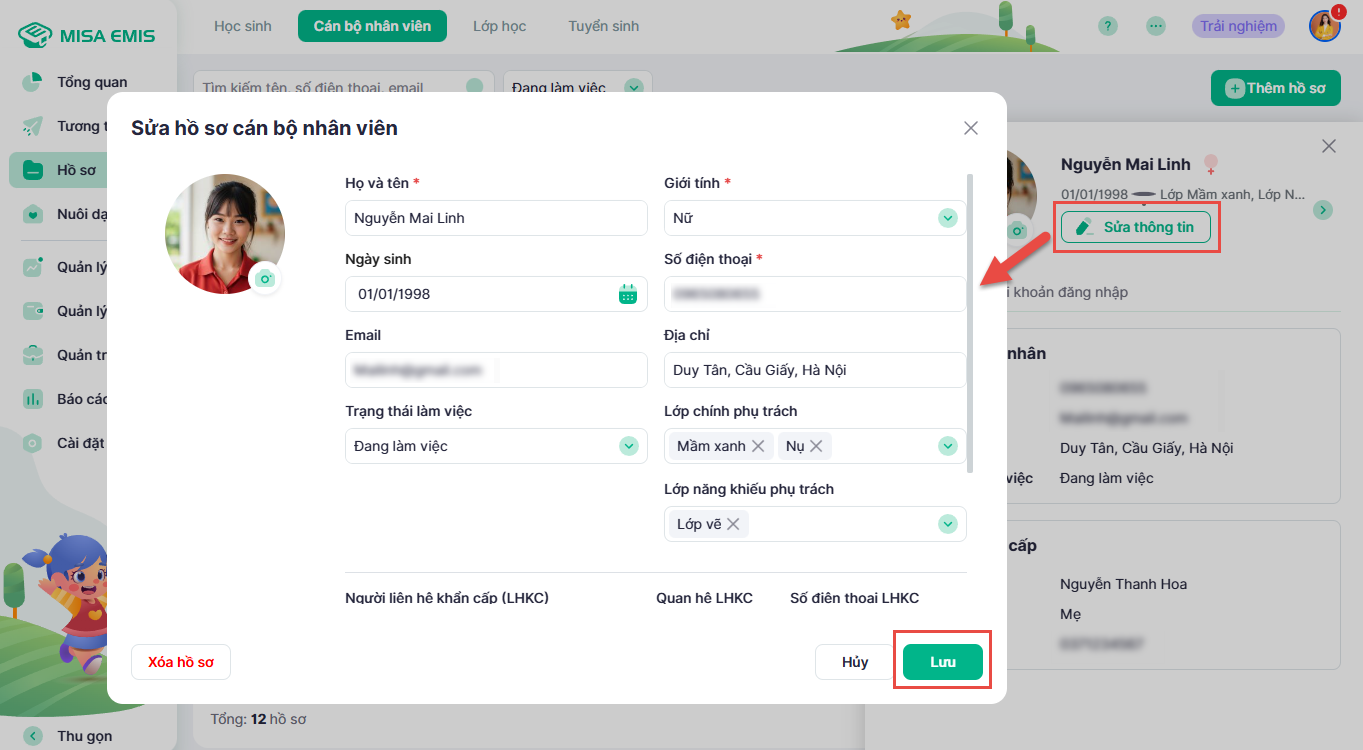Click the dialog's vertical scrollbar
1363x750 pixels.
[970, 320]
